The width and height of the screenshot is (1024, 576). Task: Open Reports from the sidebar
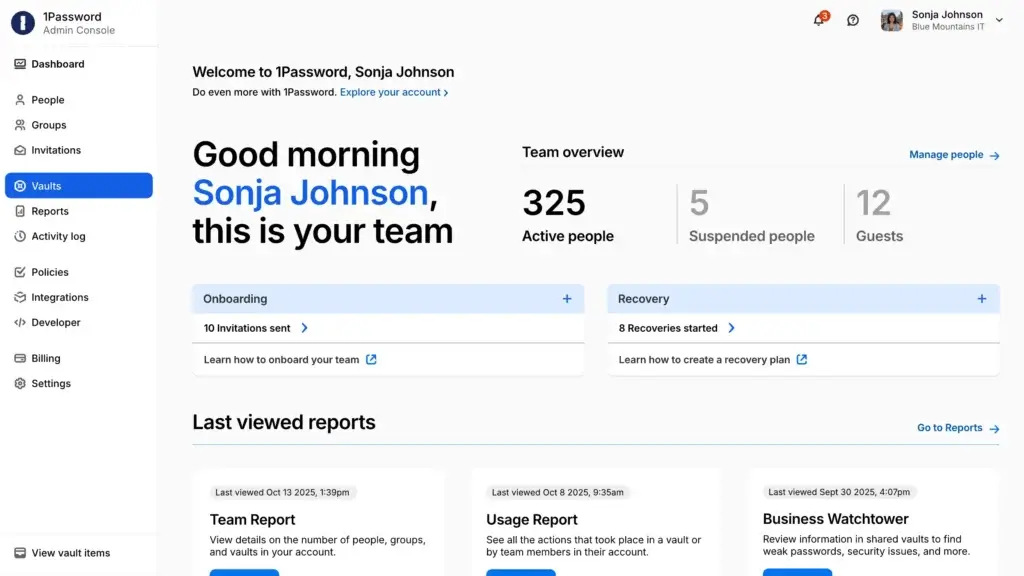[78, 211]
